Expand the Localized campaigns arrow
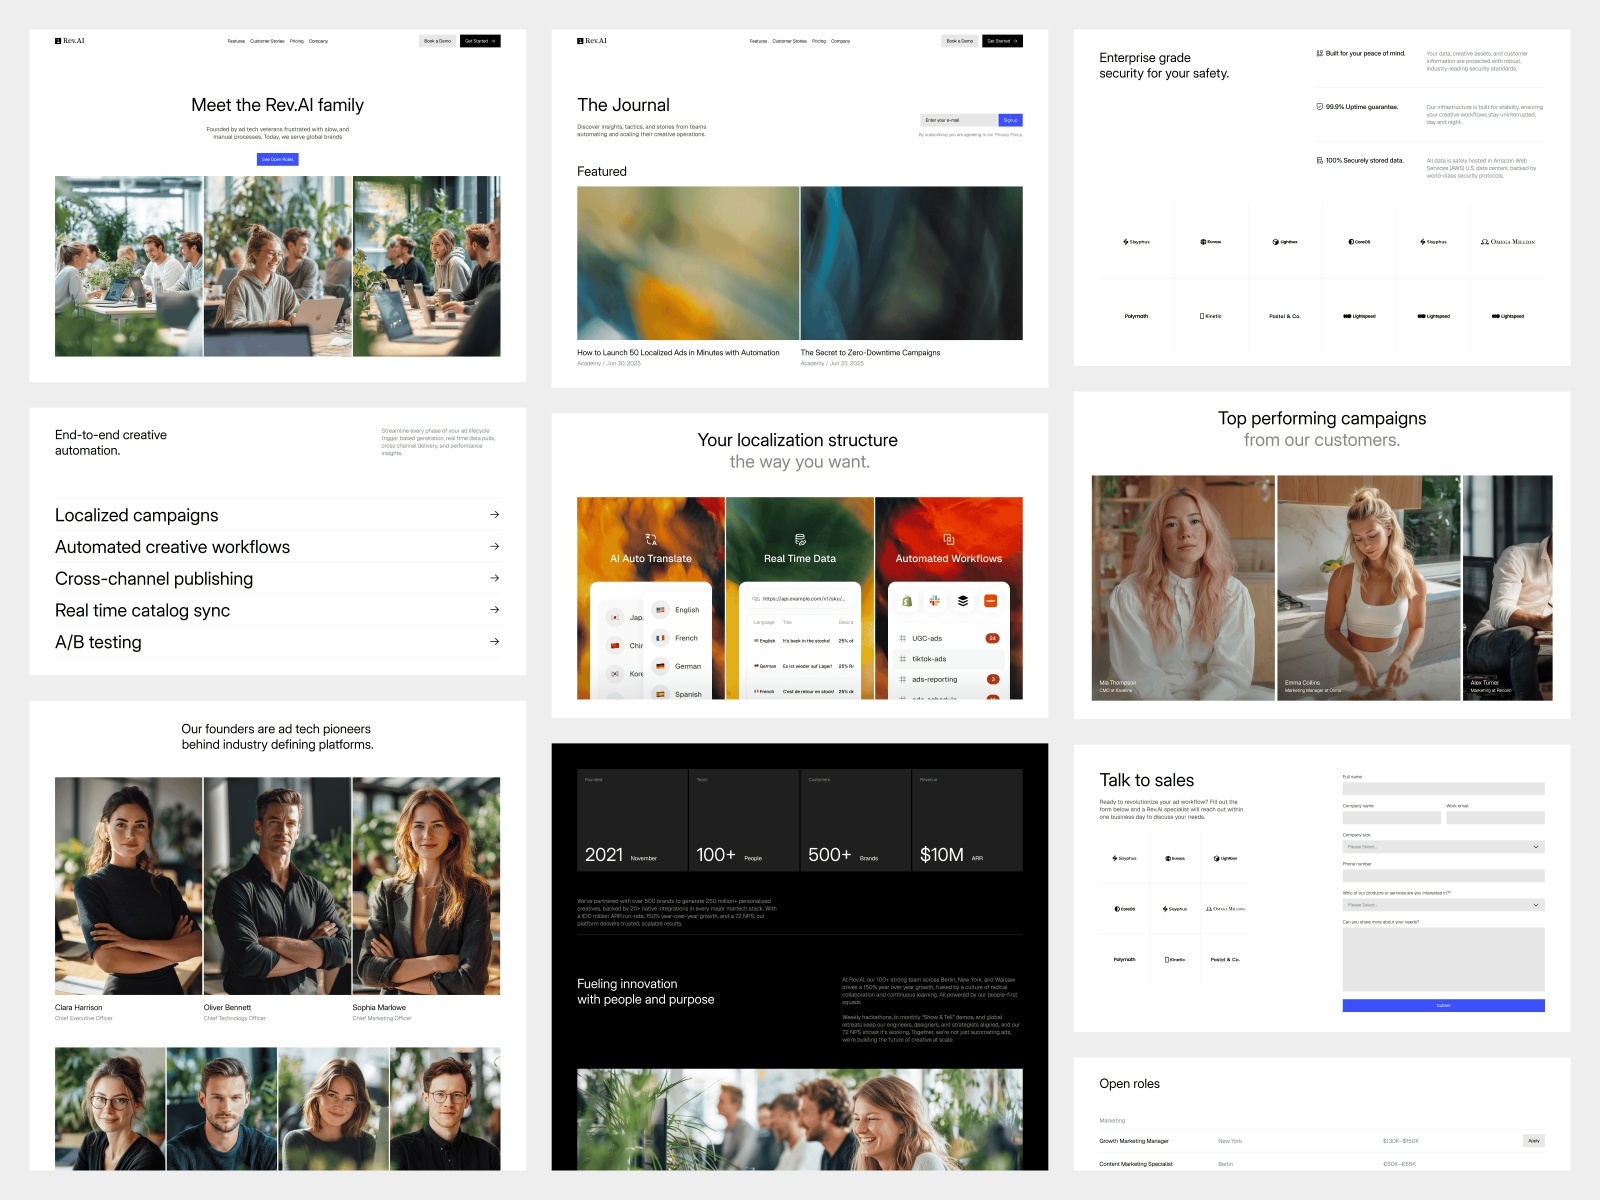This screenshot has height=1200, width=1600. (494, 515)
